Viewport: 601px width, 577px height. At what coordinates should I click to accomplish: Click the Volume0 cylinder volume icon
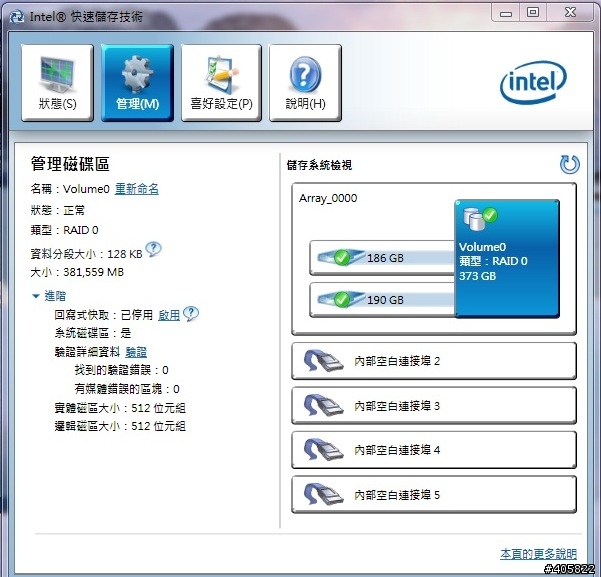pos(480,219)
